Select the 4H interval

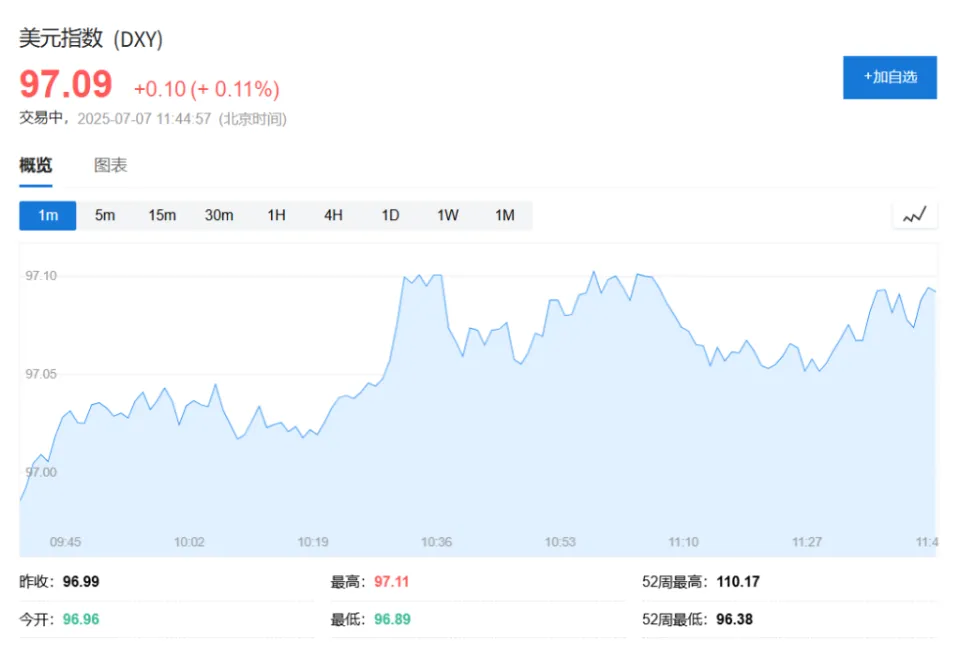[x=333, y=216]
